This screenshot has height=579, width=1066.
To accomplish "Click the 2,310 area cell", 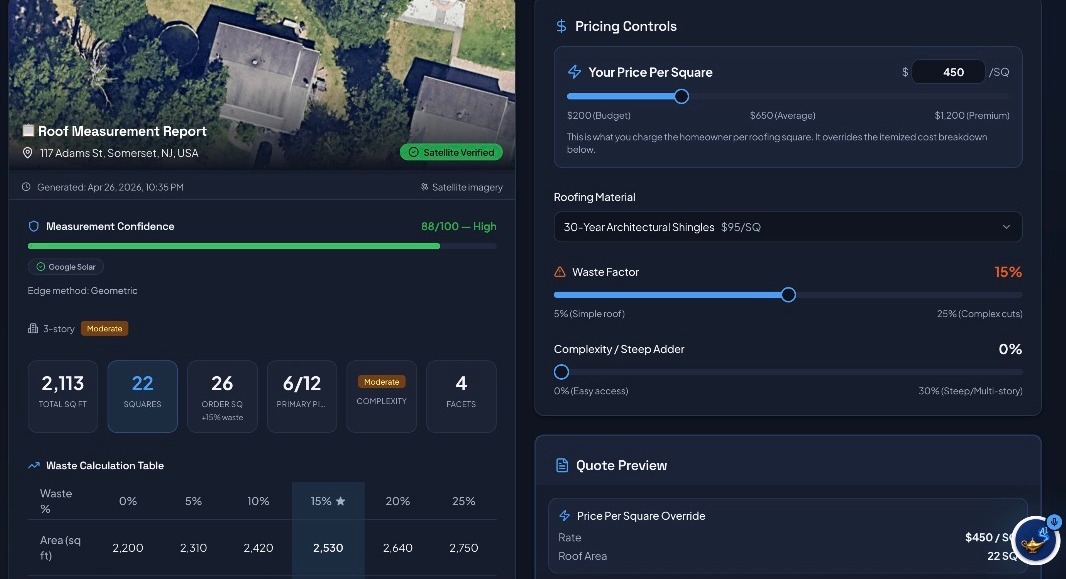I will [x=193, y=548].
